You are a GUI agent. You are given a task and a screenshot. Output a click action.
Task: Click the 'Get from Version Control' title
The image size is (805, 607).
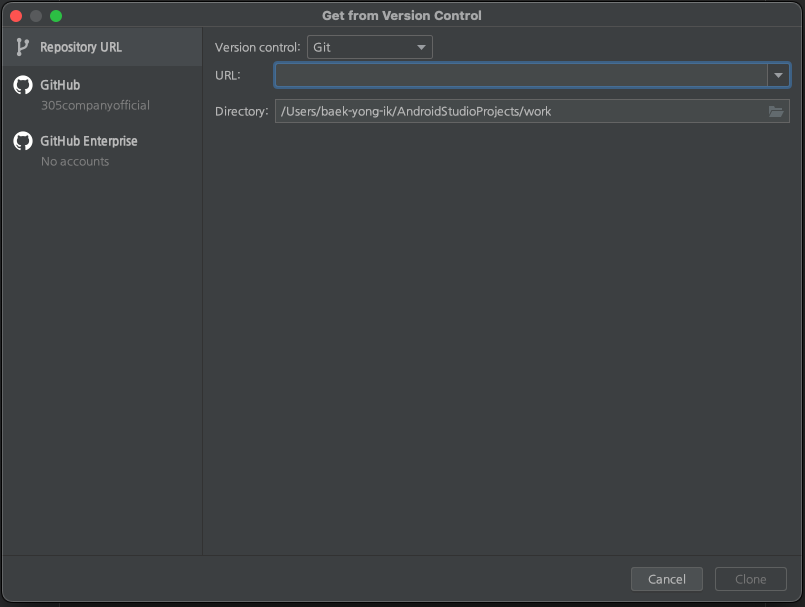coord(402,16)
